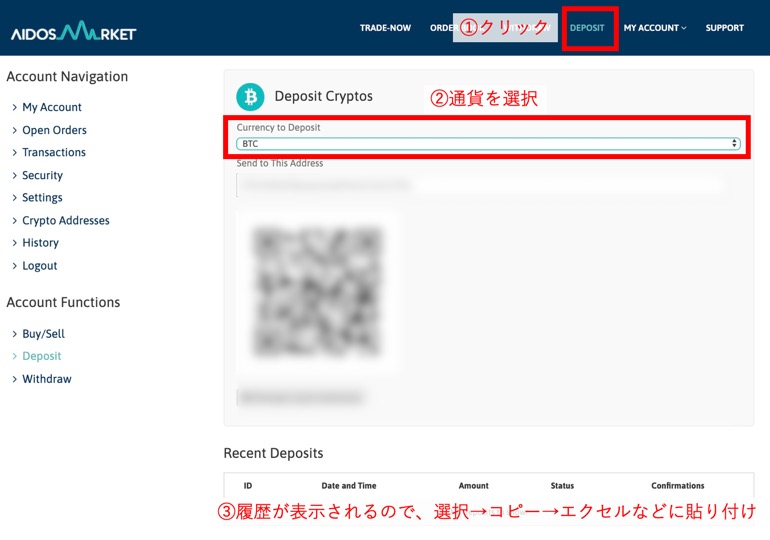This screenshot has height=540, width=770.
Task: Click the blurred deposit QR code
Action: [317, 292]
